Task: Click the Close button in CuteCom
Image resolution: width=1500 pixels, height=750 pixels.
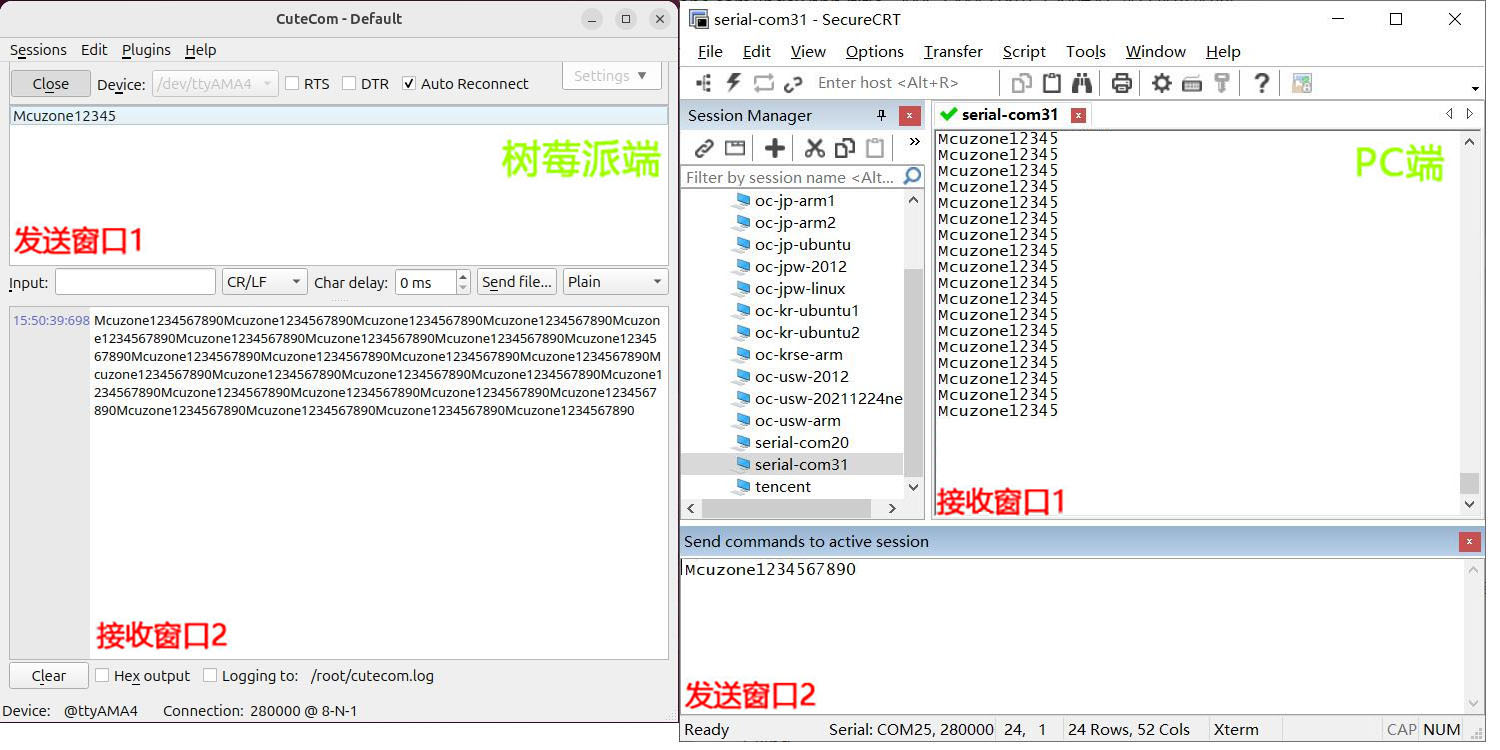Action: (x=50, y=84)
